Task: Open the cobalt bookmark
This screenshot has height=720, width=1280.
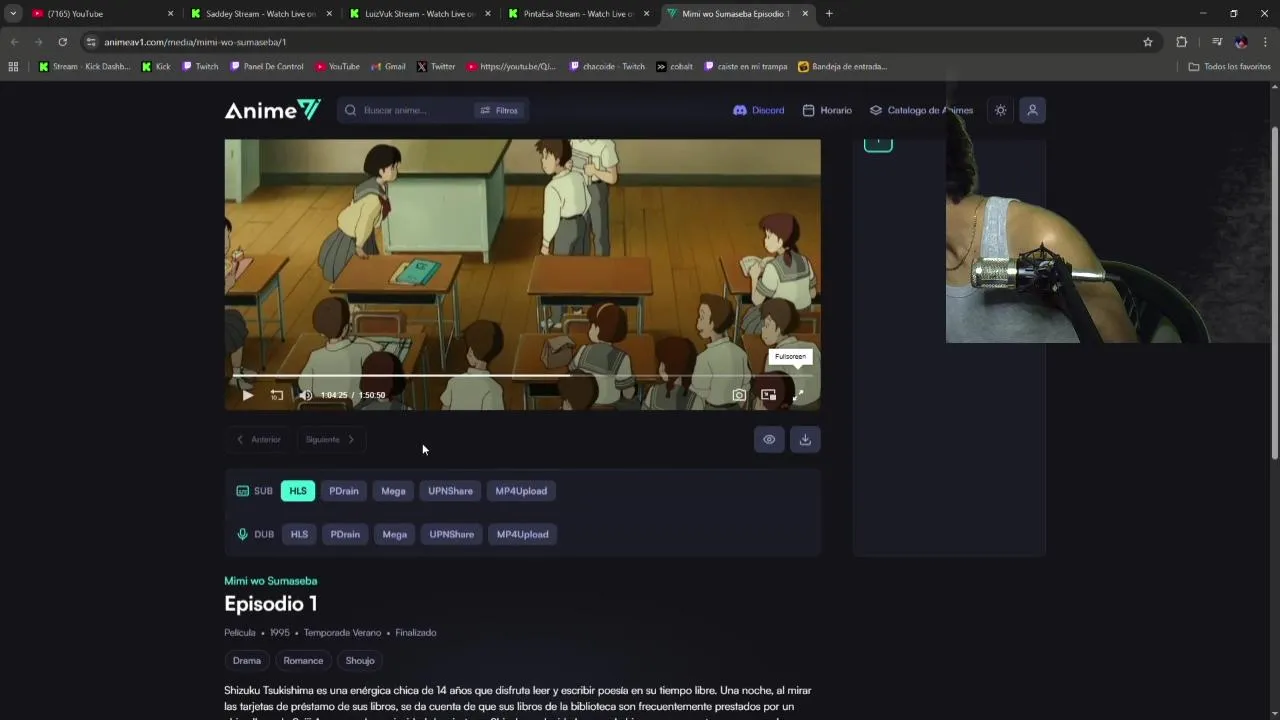Action: [674, 67]
